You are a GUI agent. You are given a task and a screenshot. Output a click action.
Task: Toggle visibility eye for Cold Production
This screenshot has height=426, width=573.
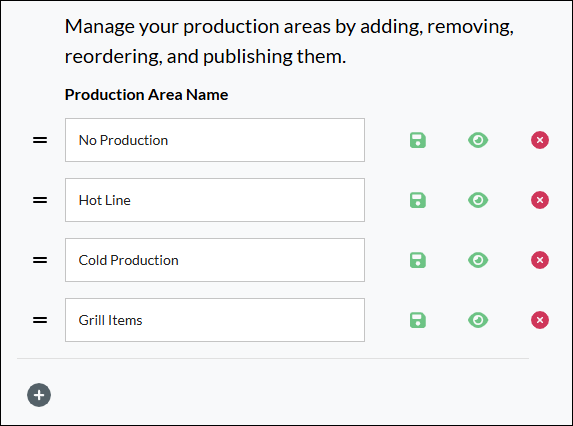[478, 260]
